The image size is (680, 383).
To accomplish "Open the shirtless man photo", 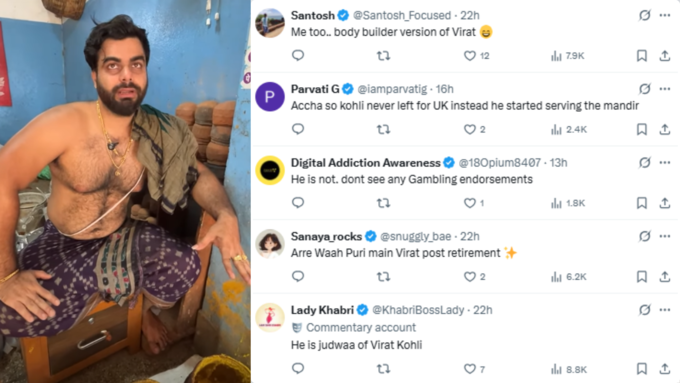I will point(125,191).
